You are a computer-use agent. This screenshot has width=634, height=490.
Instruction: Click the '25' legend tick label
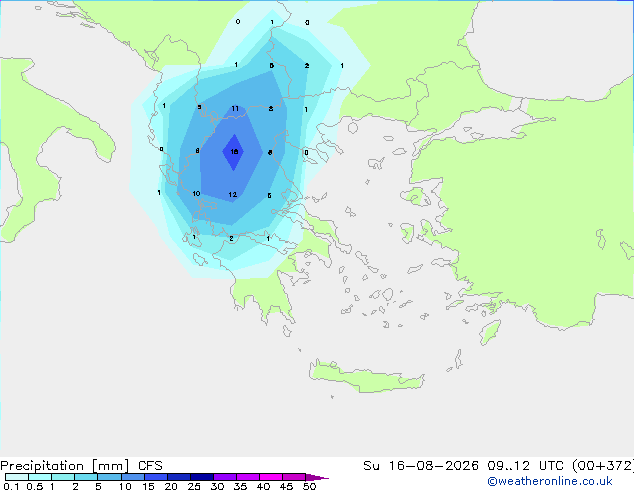(194, 486)
